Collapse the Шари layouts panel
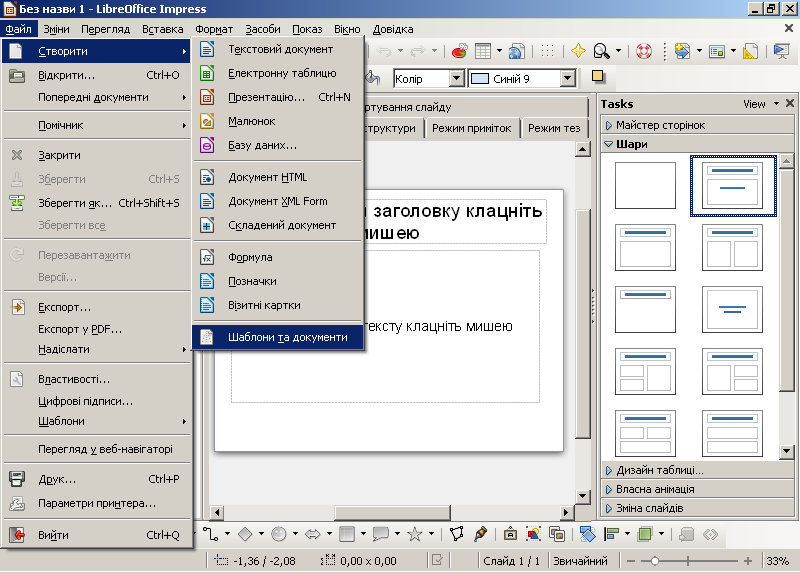Screen dimensions: 800x574 tap(698, 144)
